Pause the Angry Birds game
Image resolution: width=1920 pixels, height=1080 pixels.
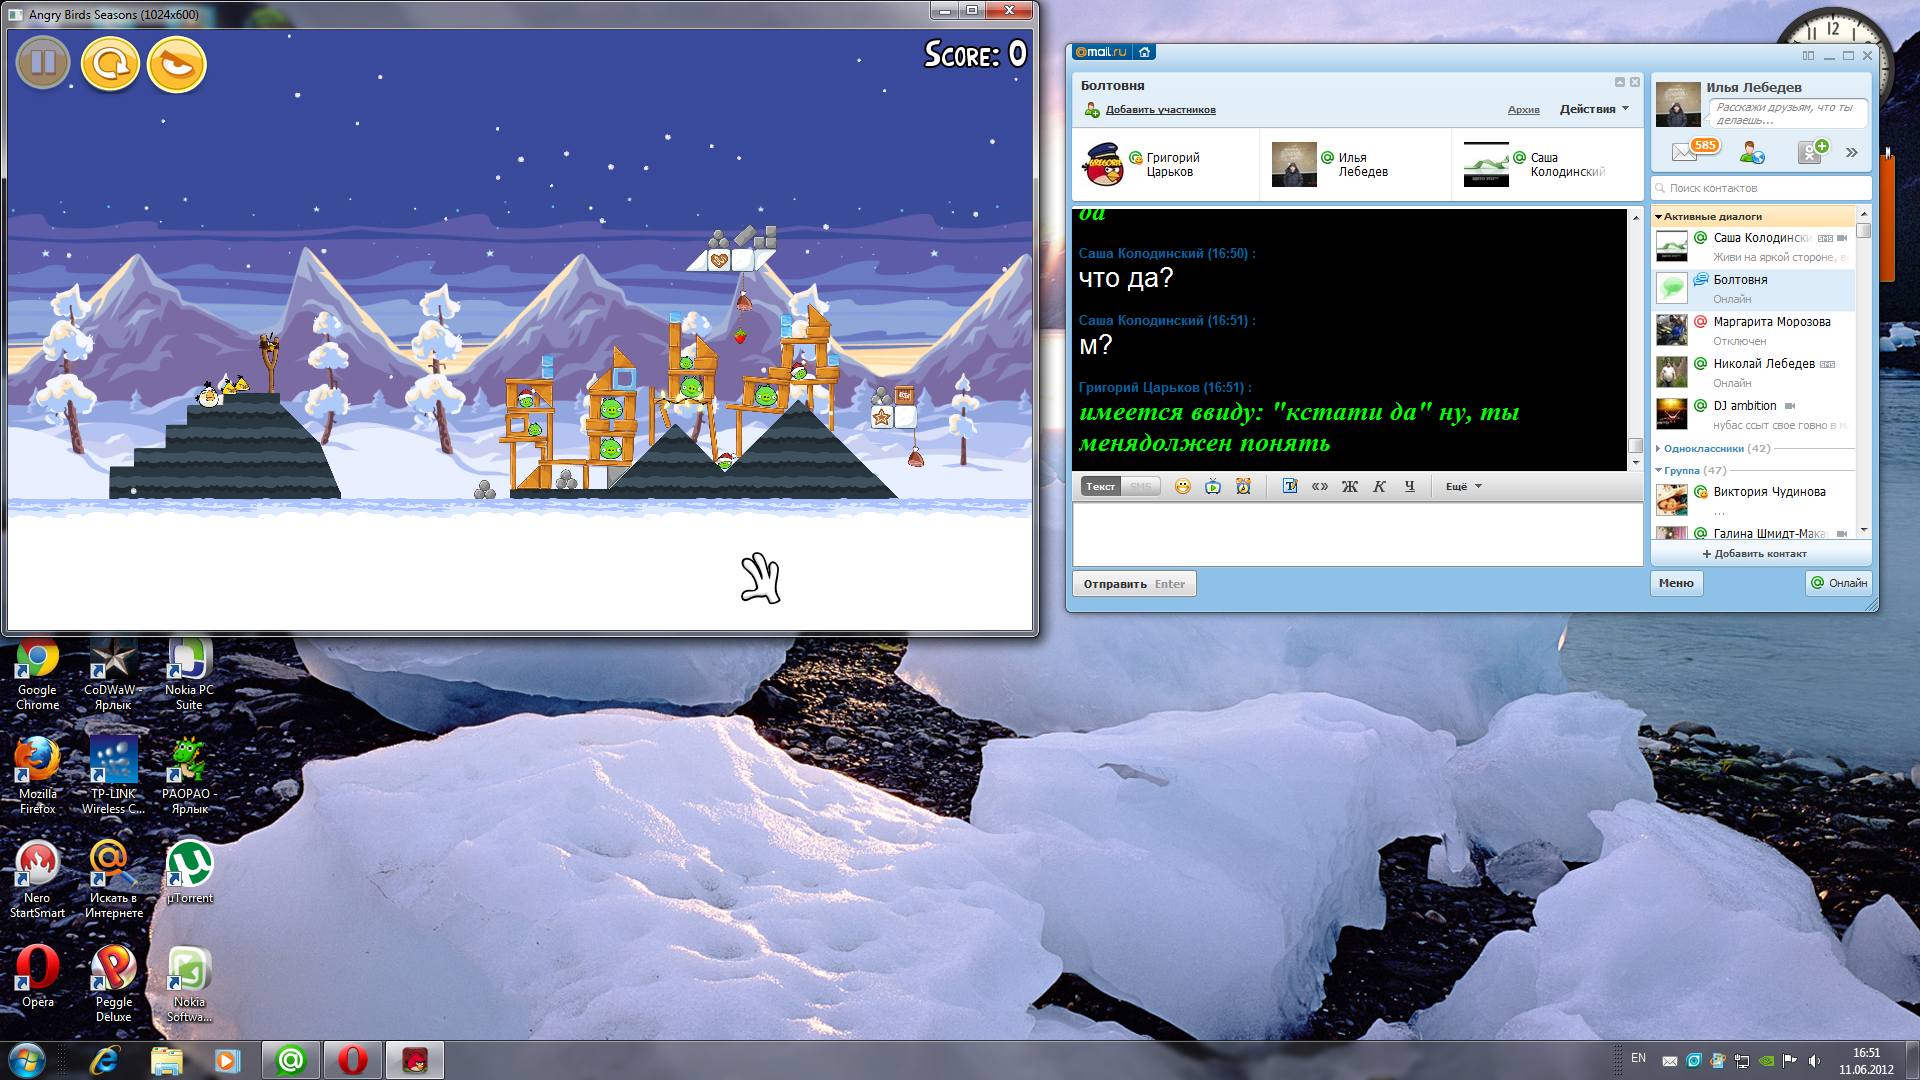pos(43,63)
